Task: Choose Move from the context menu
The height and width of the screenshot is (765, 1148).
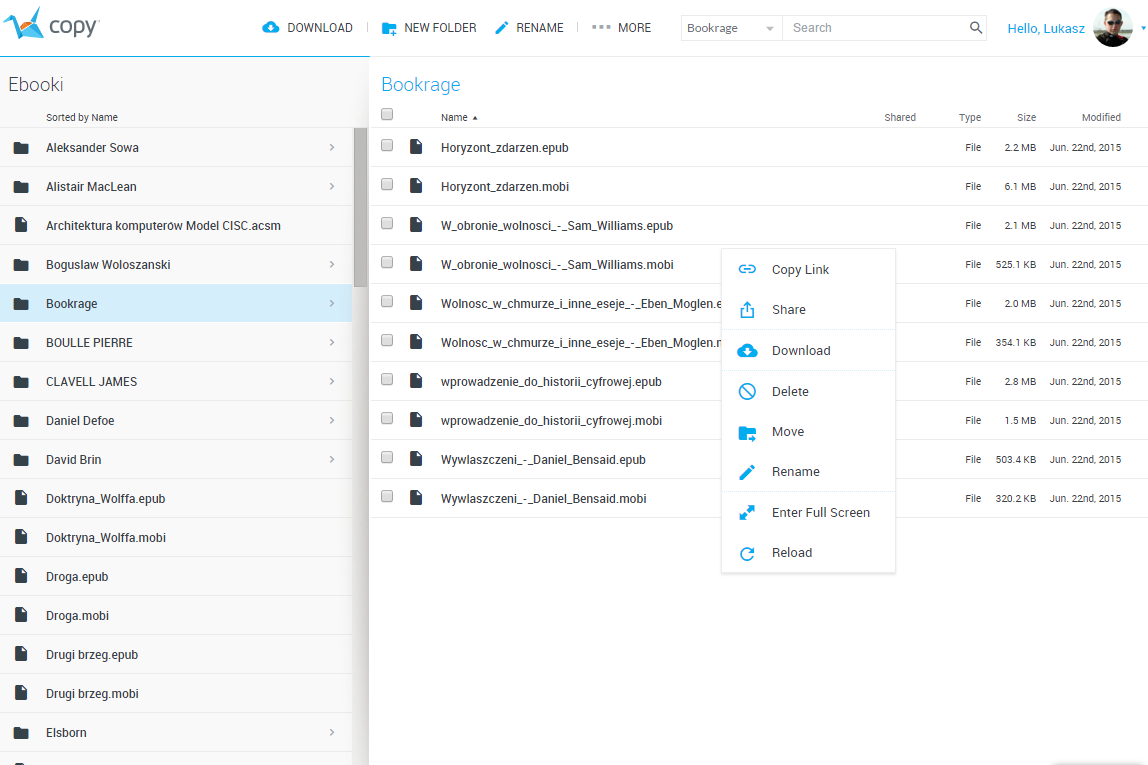Action: click(x=788, y=432)
